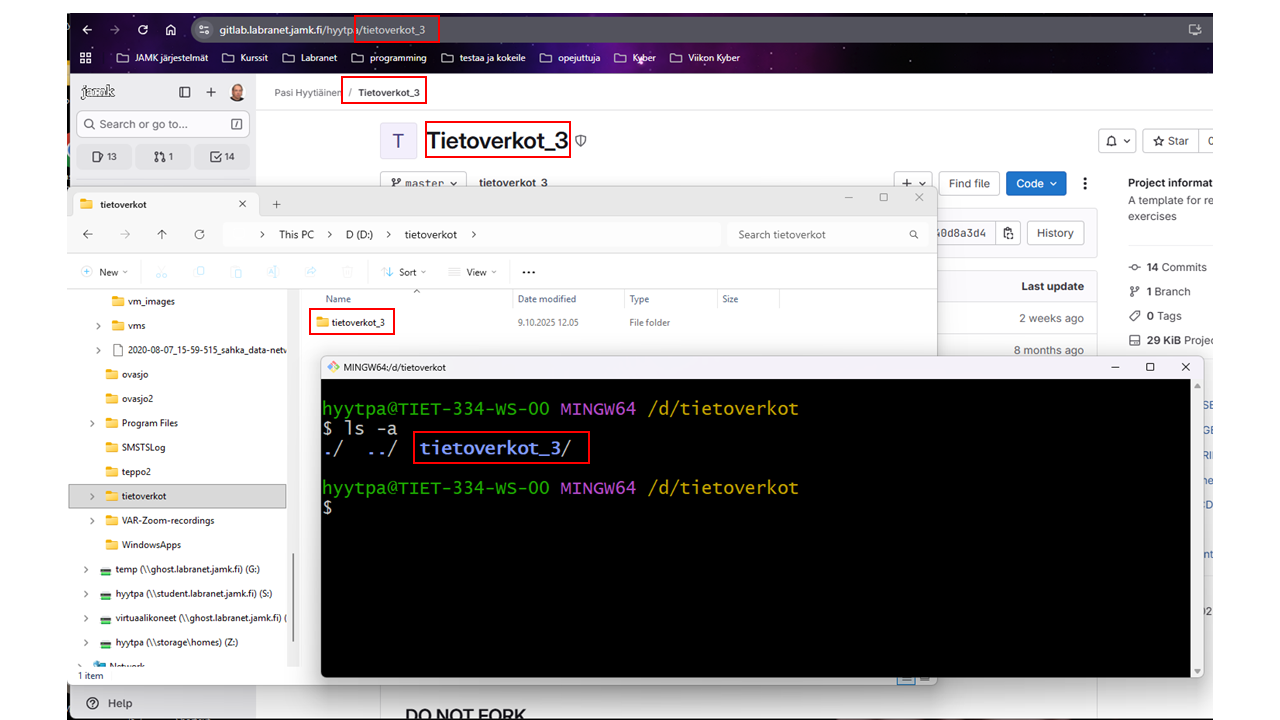Open the notification bell dropdown
The height and width of the screenshot is (720, 1280).
pyautogui.click(x=1117, y=141)
